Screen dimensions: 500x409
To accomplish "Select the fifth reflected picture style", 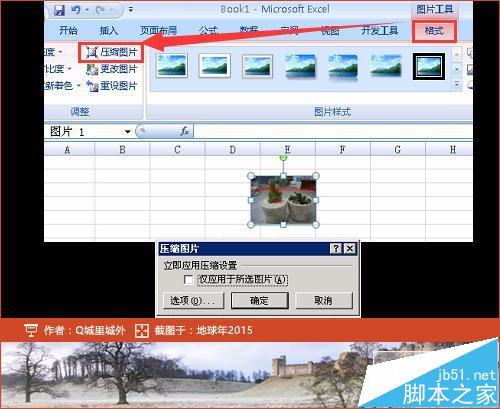I will pyautogui.click(x=343, y=67).
